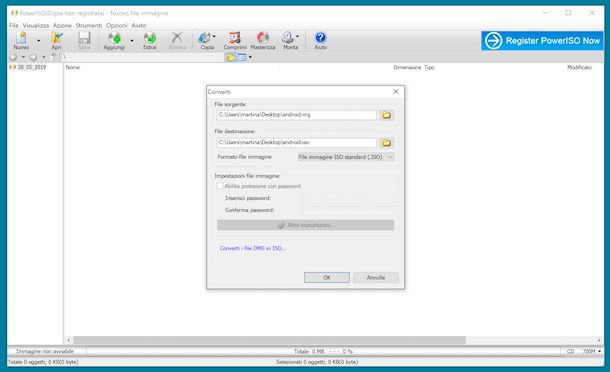
Task: Expand the view mode dropdown arrow
Action: pyautogui.click(x=250, y=58)
